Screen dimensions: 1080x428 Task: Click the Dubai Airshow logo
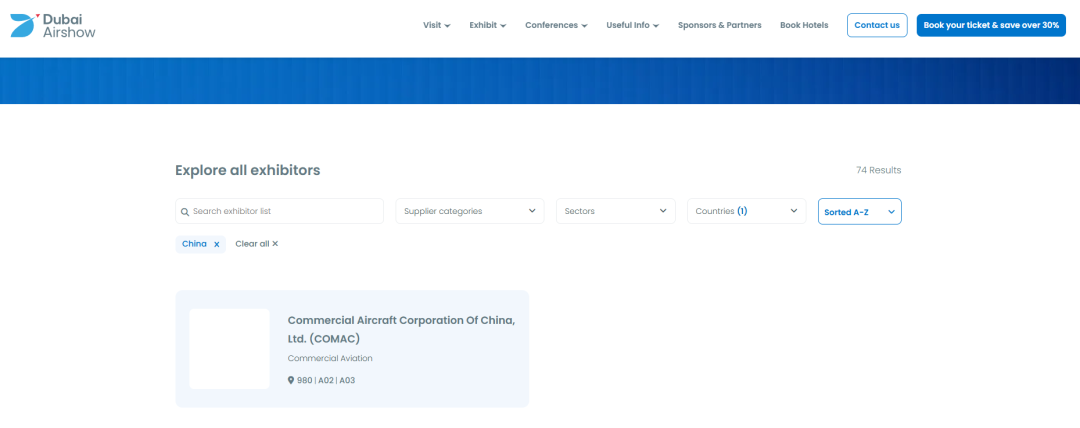[53, 26]
